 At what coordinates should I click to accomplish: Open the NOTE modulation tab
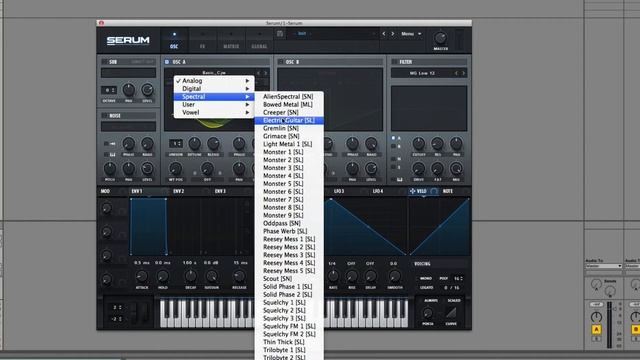point(448,191)
